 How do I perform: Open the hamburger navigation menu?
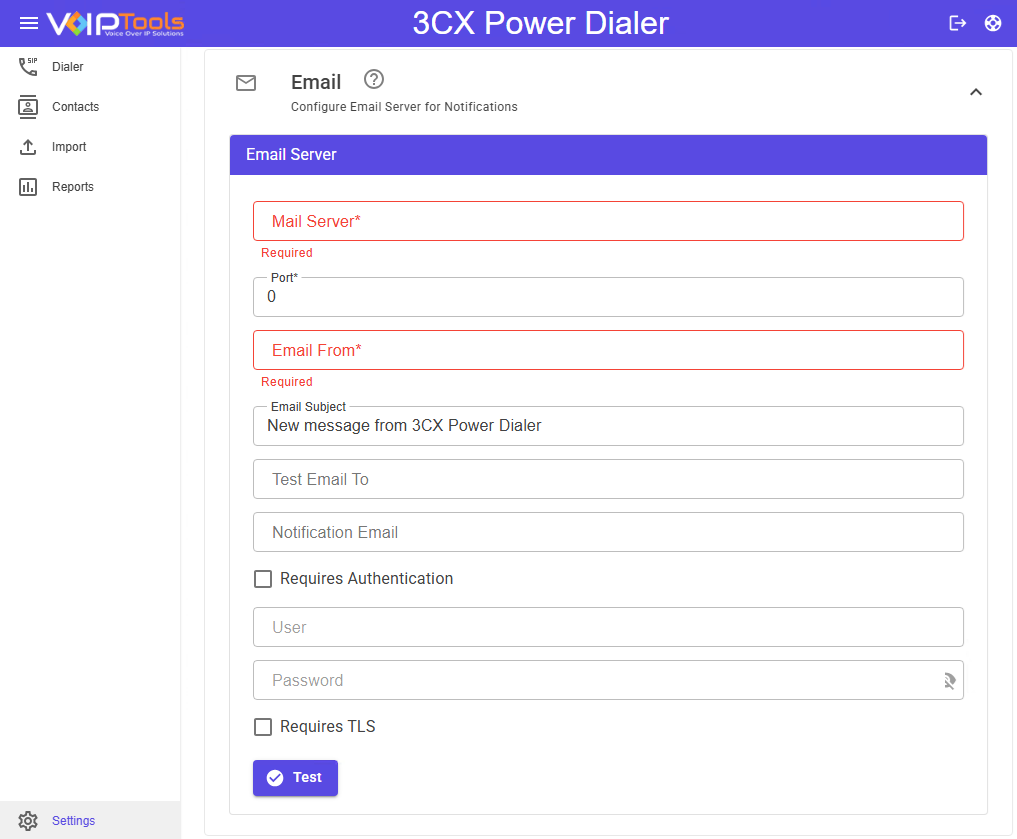[29, 23]
